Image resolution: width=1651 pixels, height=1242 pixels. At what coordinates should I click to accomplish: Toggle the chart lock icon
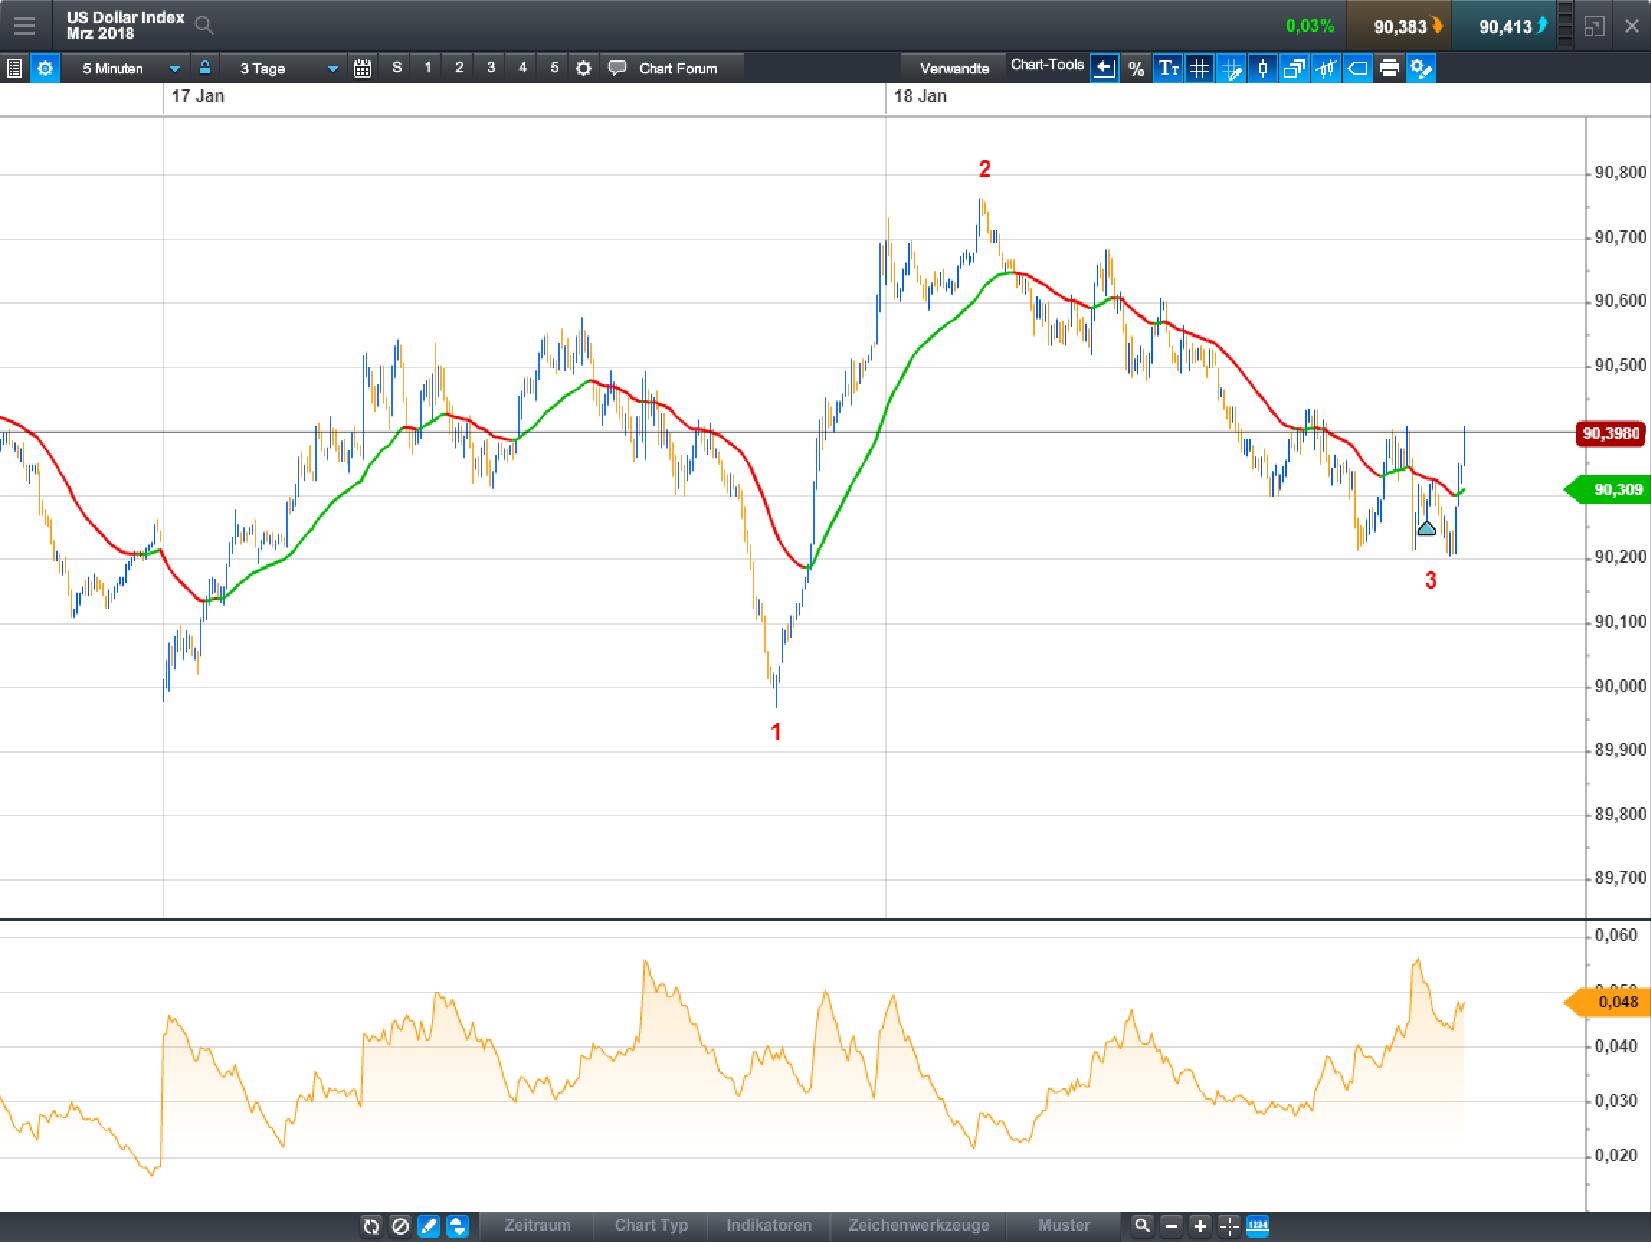[203, 68]
